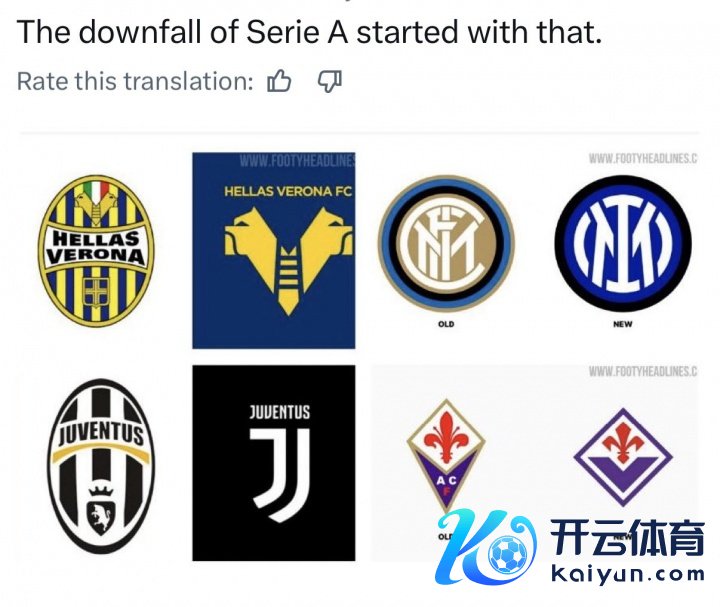
Task: Click the new Juventus black J logo
Action: pos(274,463)
